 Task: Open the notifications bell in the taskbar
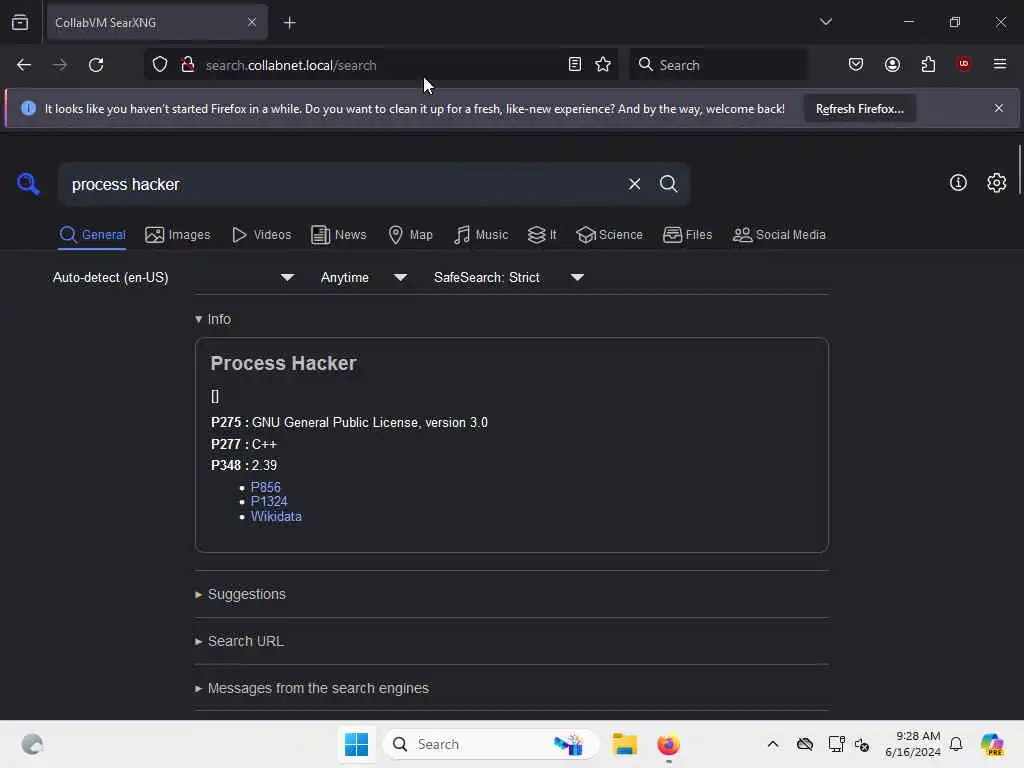[x=956, y=744]
